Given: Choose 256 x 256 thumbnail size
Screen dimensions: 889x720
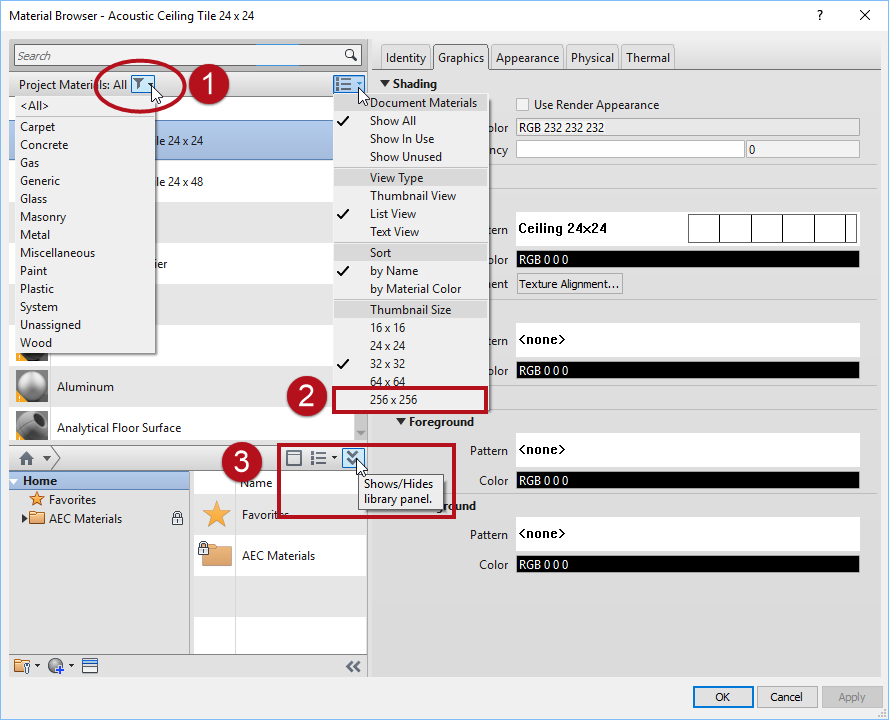Looking at the screenshot, I should pos(394,400).
